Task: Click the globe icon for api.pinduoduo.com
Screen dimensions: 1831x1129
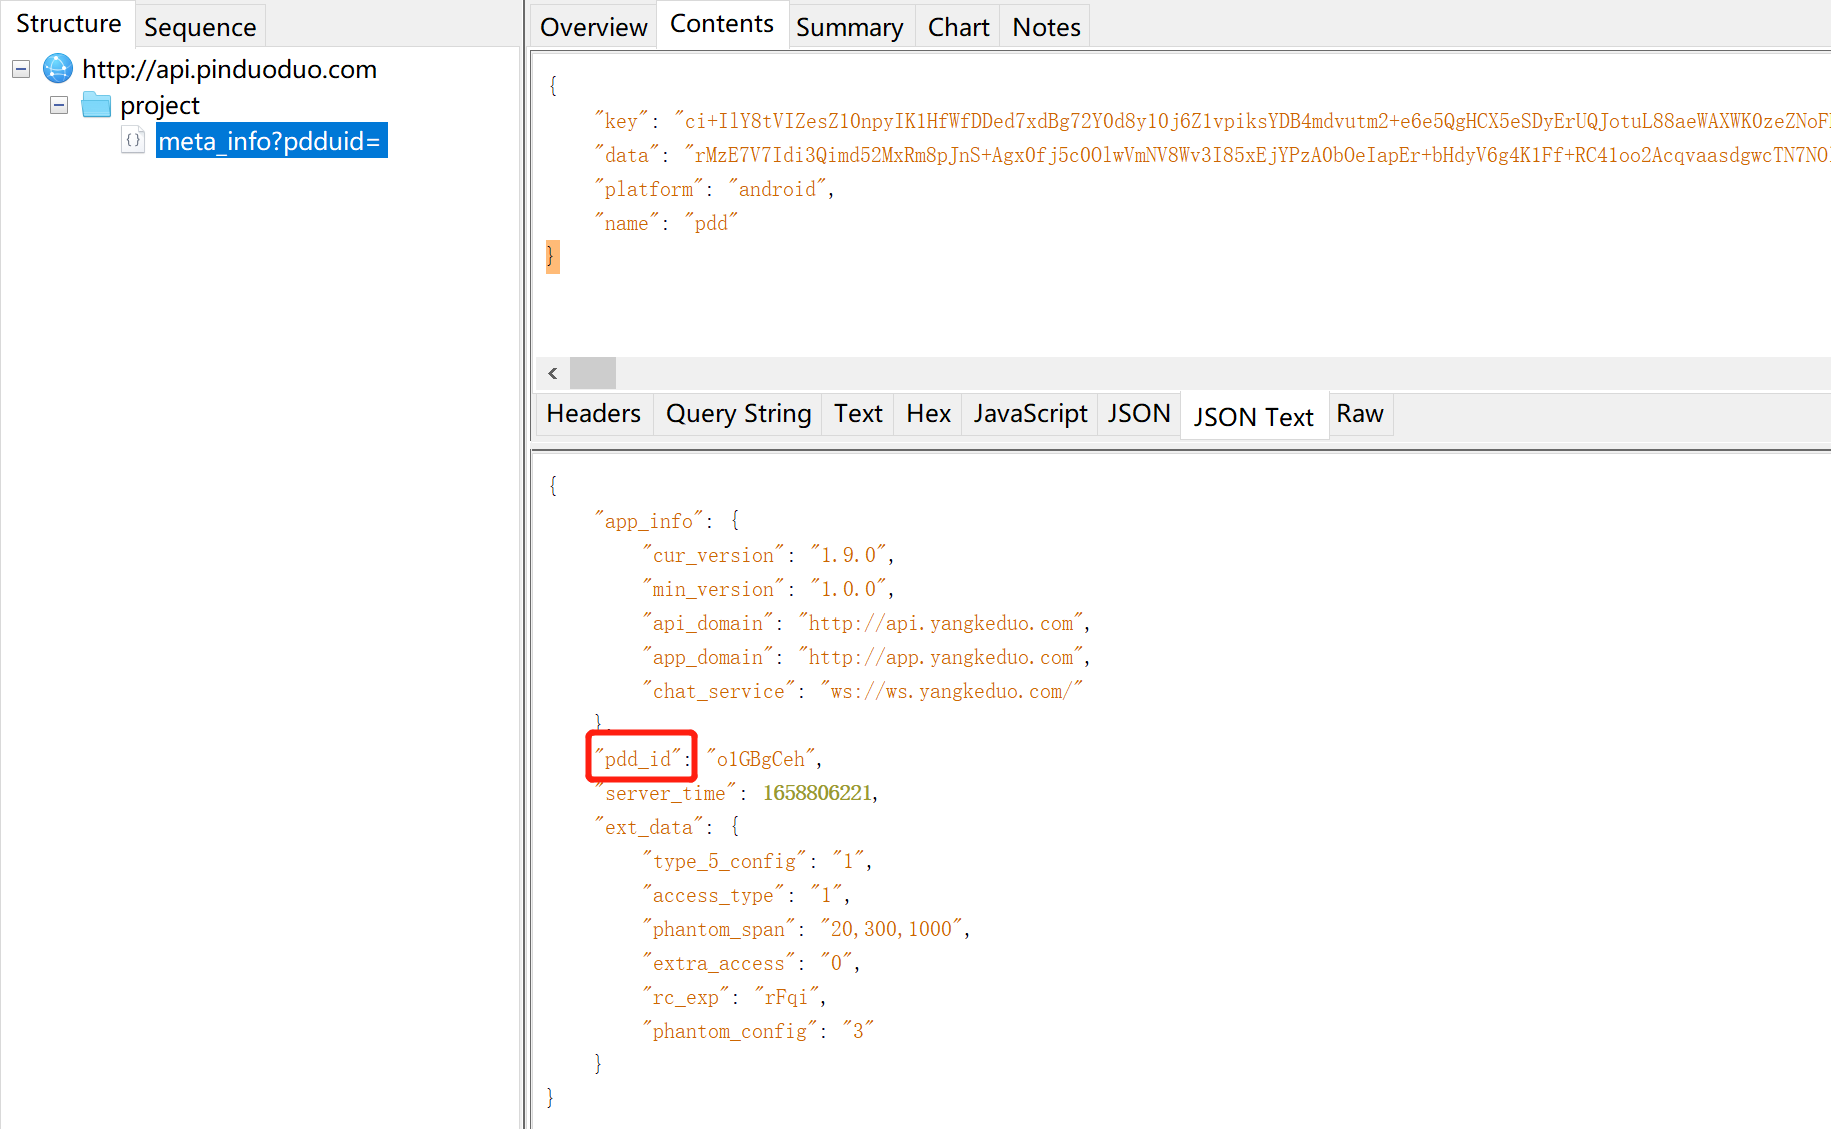Action: [58, 69]
